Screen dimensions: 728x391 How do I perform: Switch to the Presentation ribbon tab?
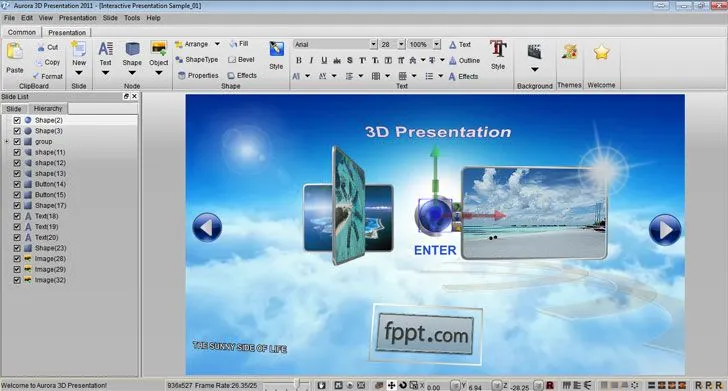[67, 33]
